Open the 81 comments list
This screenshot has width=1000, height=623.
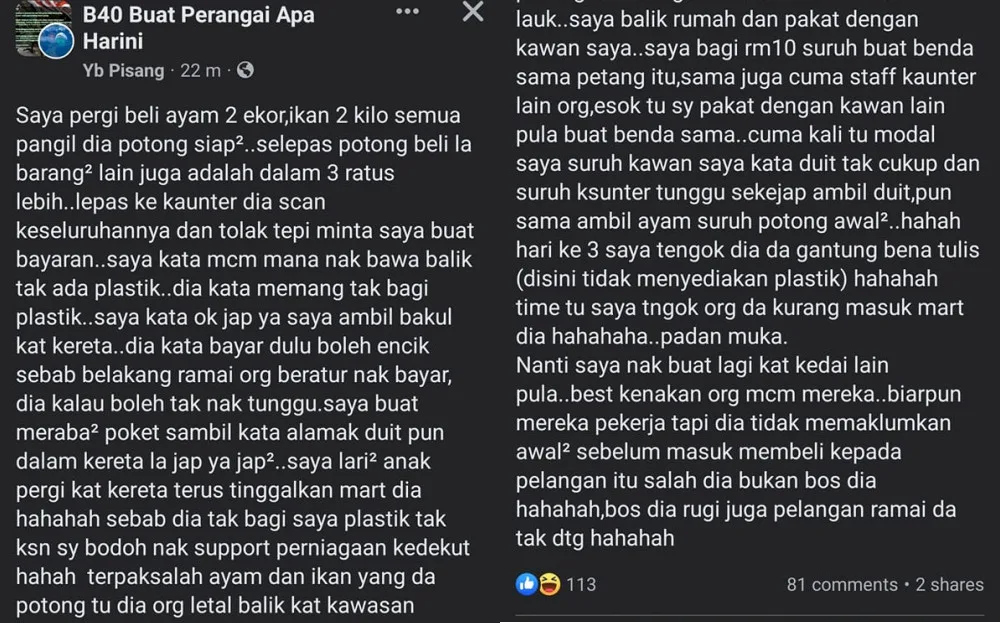[x=842, y=584]
